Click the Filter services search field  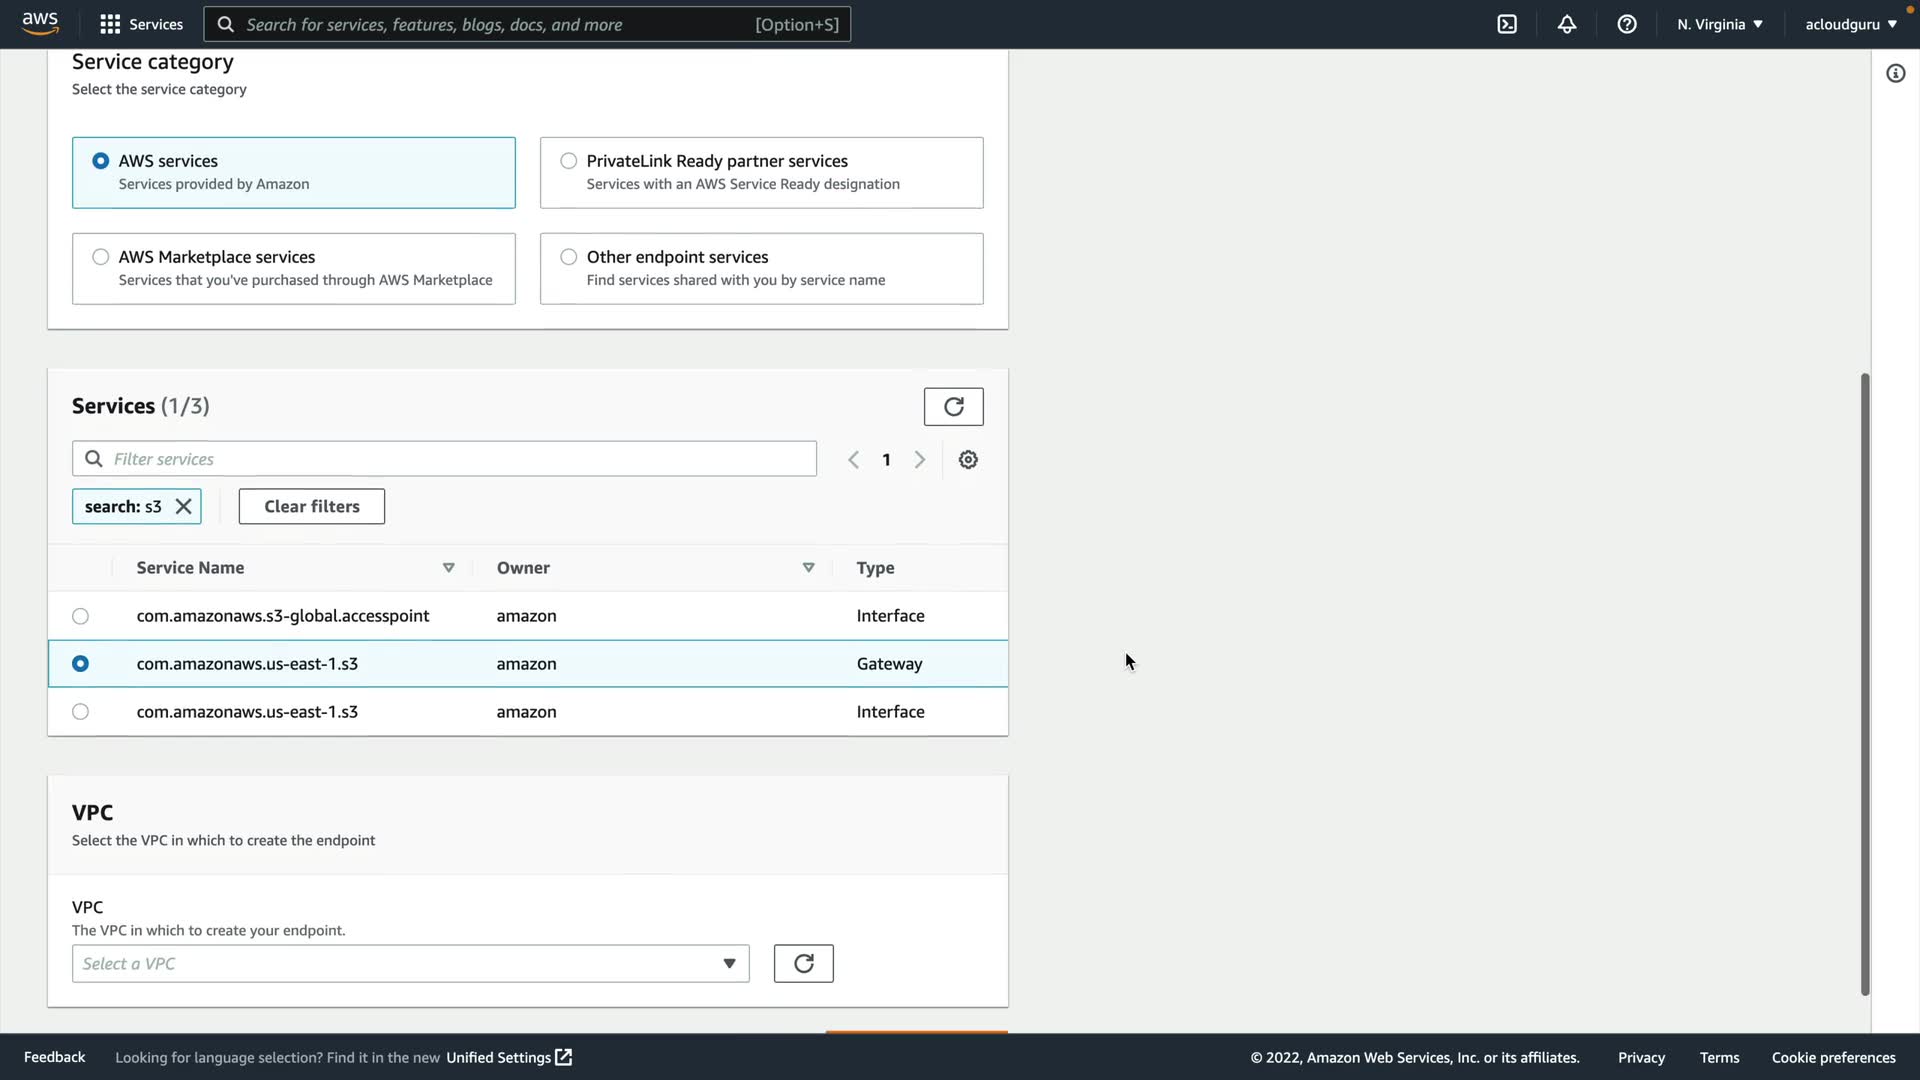(444, 459)
